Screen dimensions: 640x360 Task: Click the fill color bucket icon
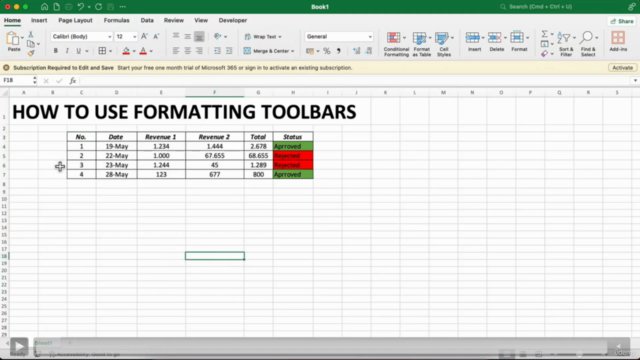coord(126,51)
